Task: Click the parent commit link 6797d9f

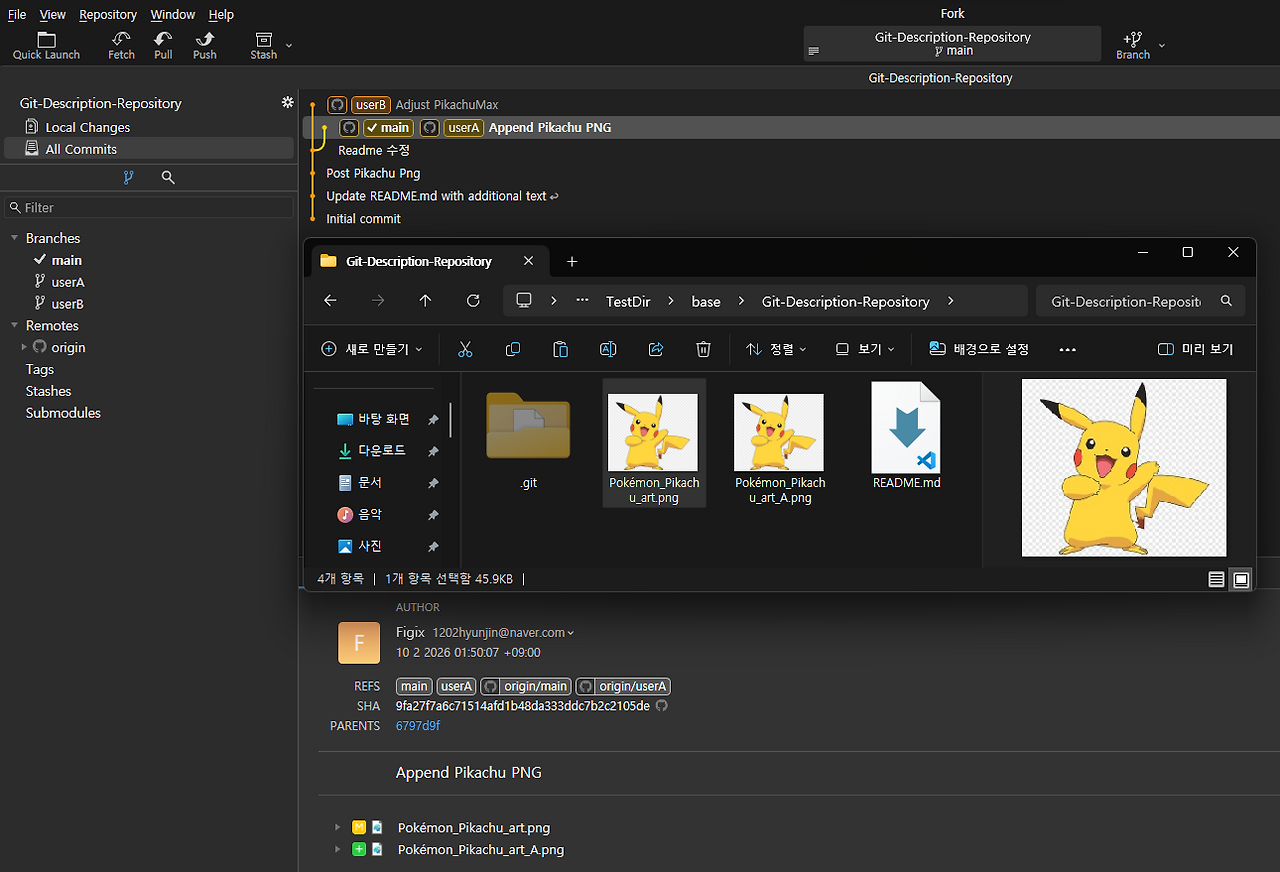Action: 418,726
